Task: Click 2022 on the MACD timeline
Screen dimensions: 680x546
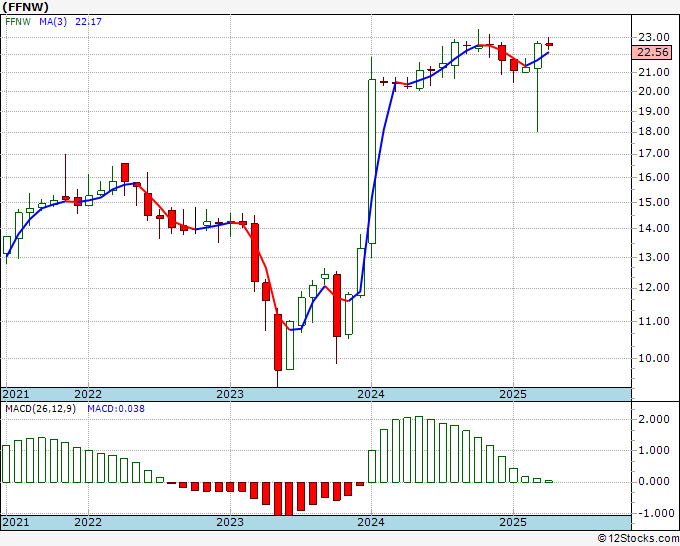Action: (88, 522)
